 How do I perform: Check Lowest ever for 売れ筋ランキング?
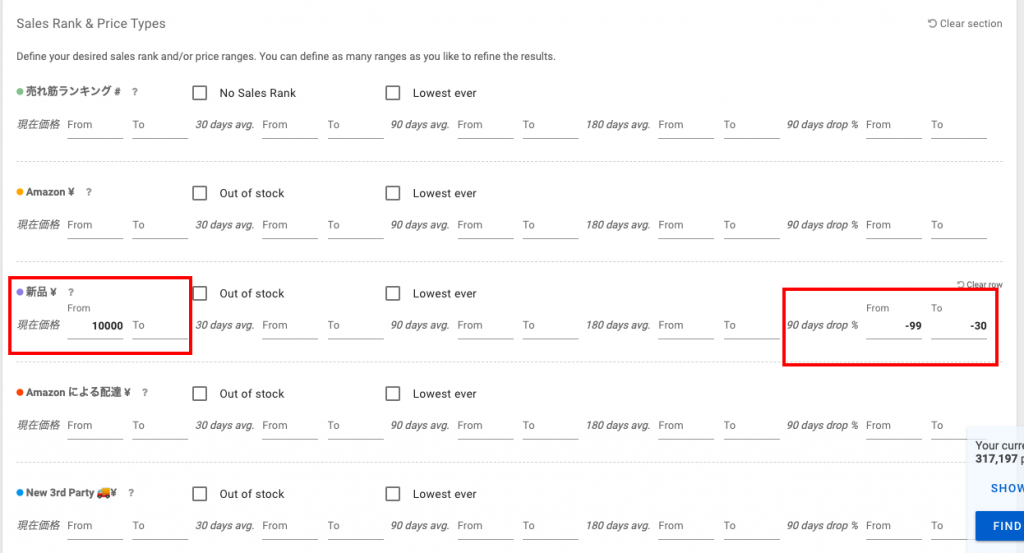point(393,93)
